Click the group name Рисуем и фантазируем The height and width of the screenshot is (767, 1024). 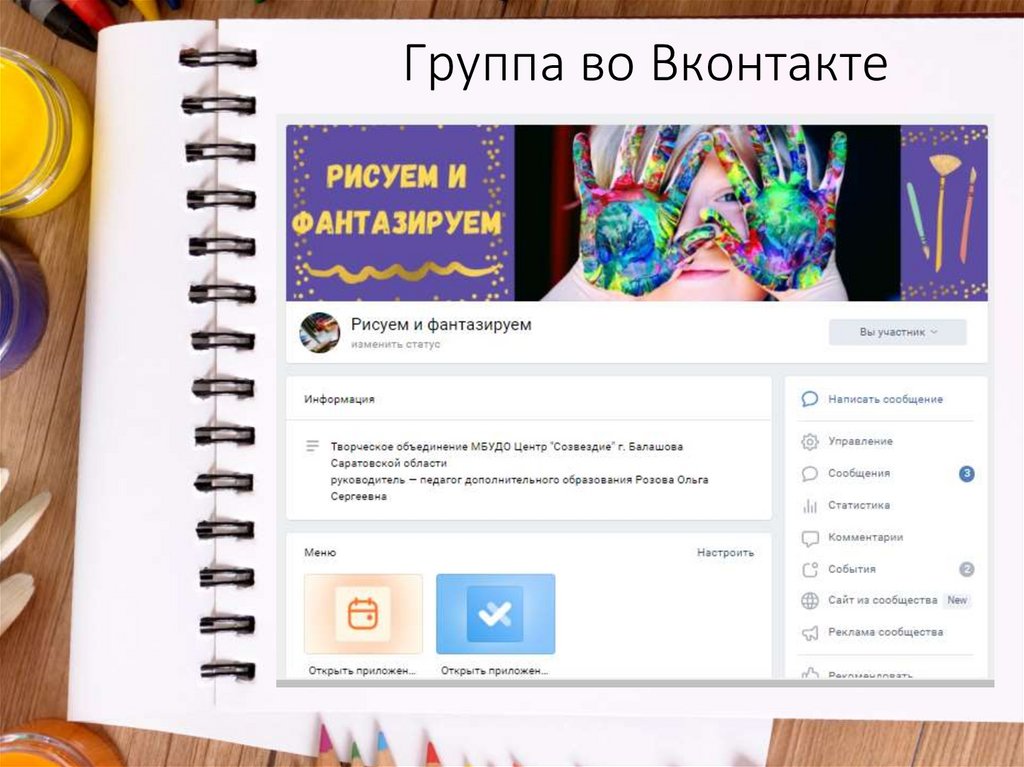(x=441, y=324)
